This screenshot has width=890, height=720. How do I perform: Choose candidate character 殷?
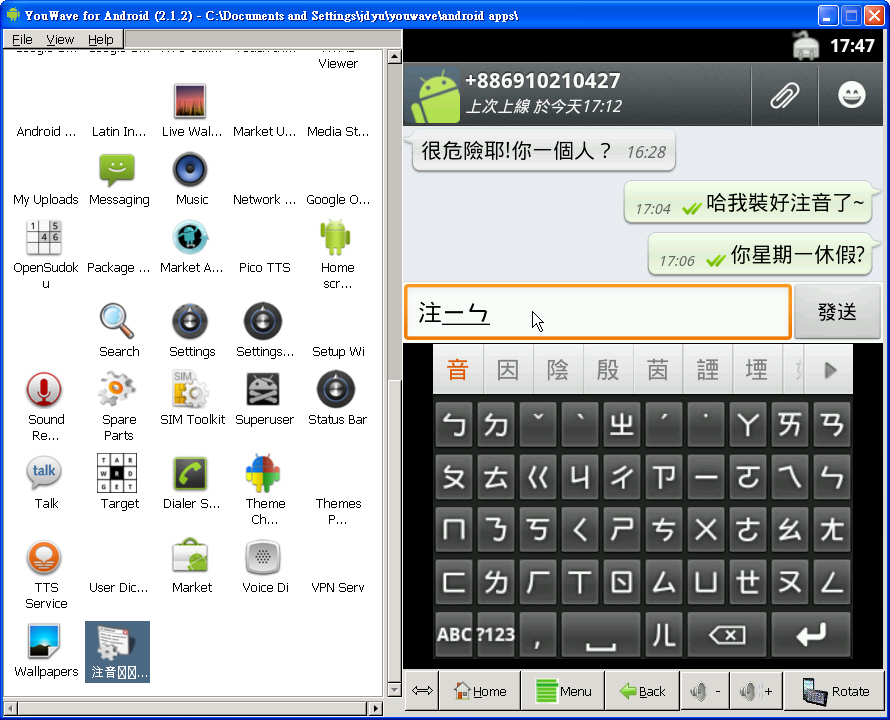[607, 370]
